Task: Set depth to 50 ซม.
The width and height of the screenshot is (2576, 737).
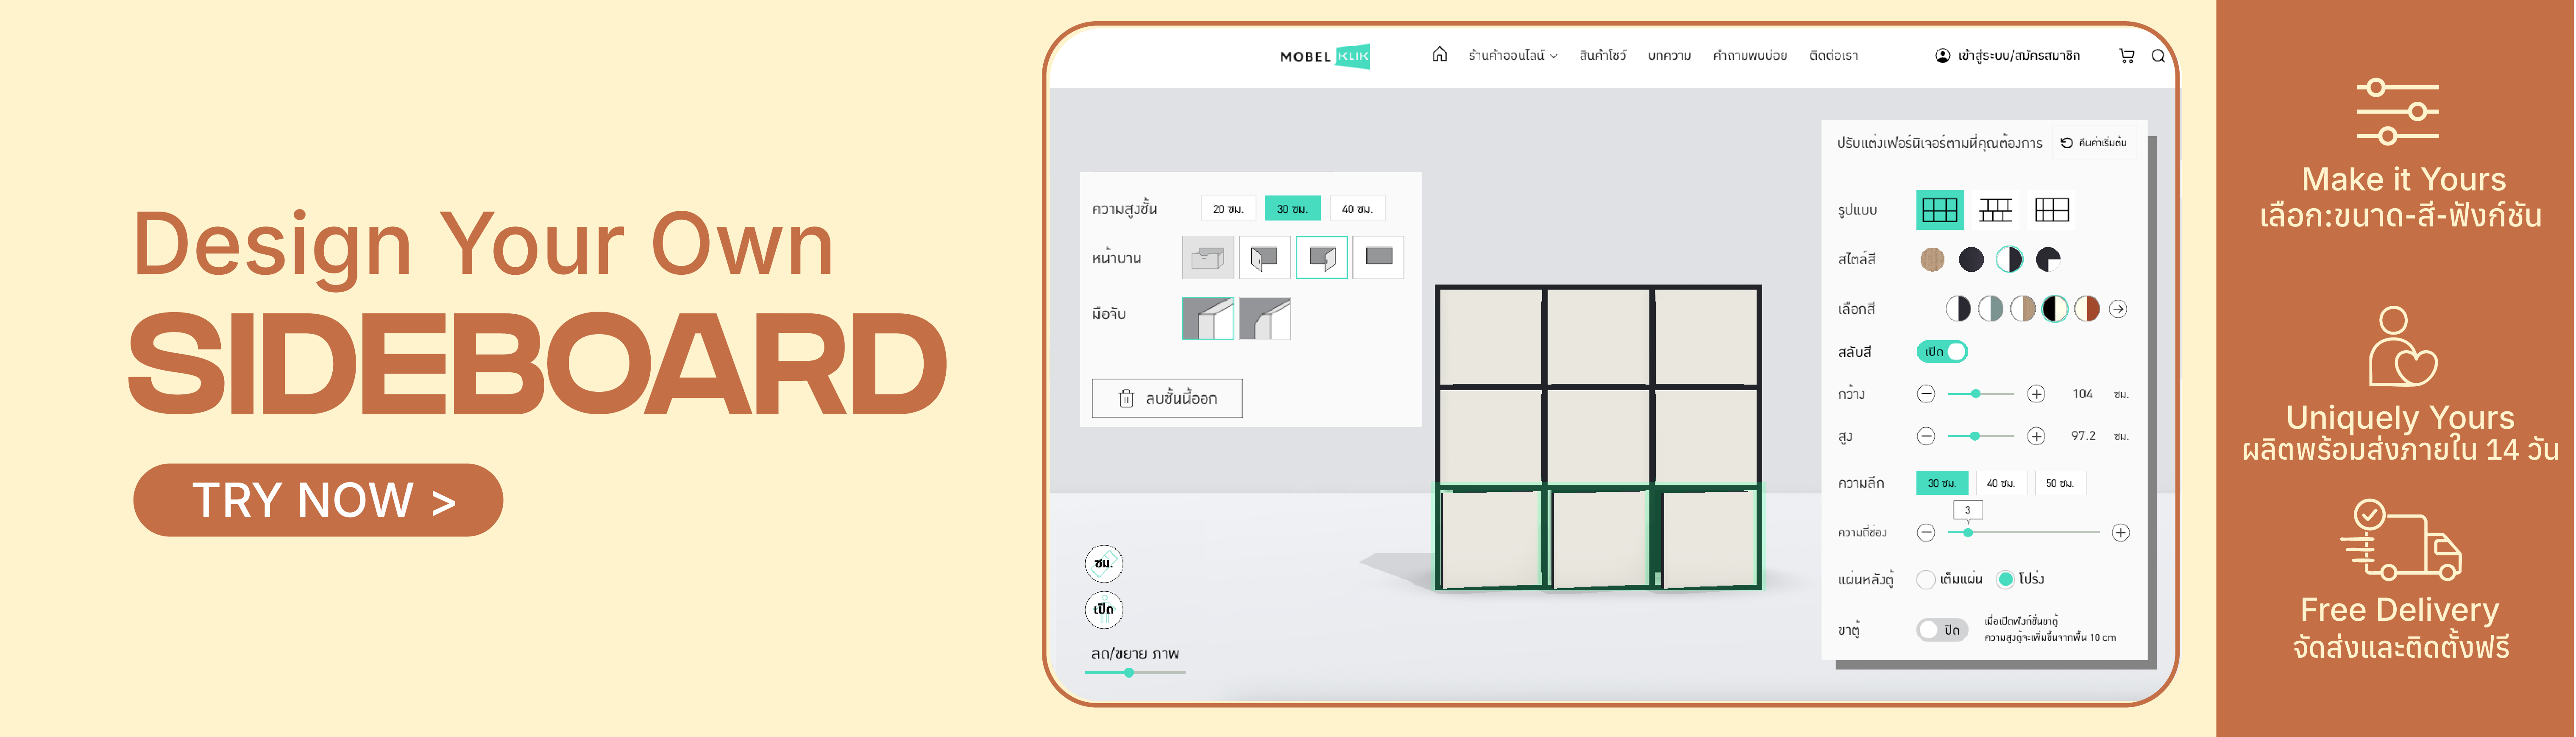Action: [2060, 483]
